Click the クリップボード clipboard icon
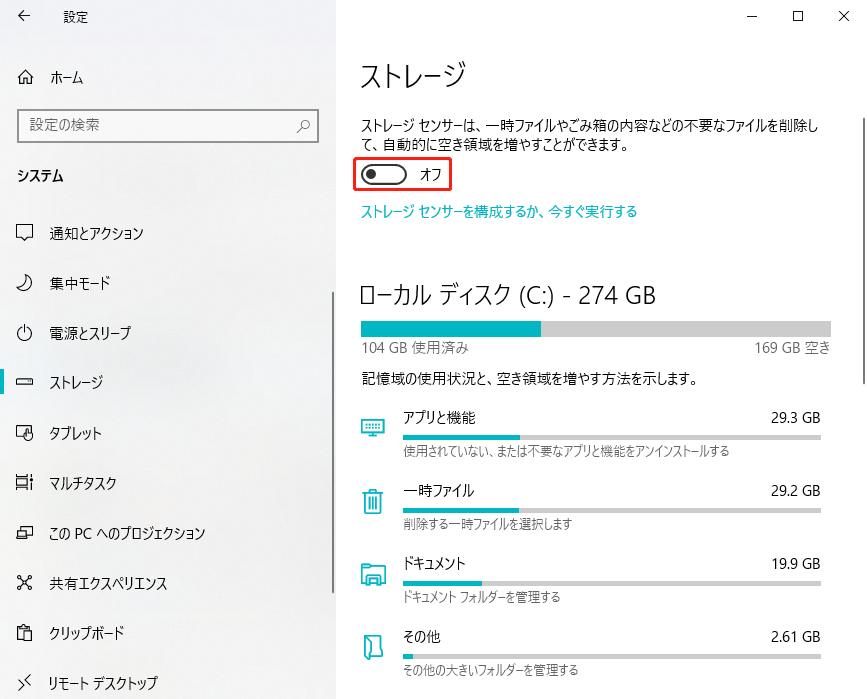The image size is (867, 699). (26, 633)
